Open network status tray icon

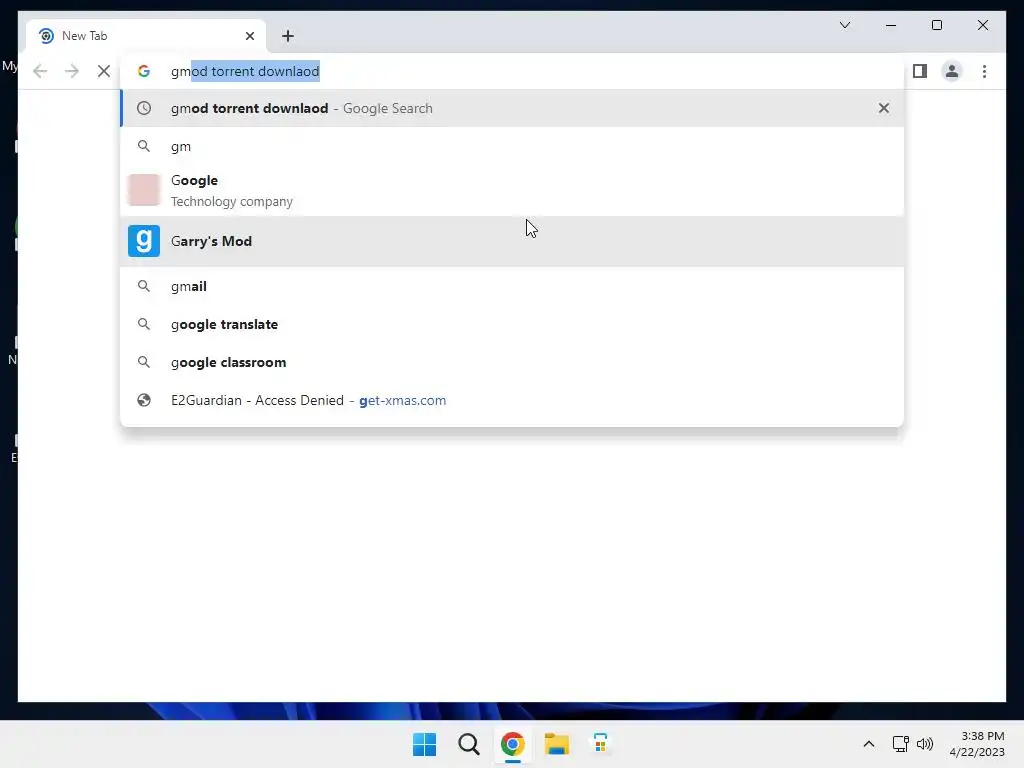click(x=901, y=744)
